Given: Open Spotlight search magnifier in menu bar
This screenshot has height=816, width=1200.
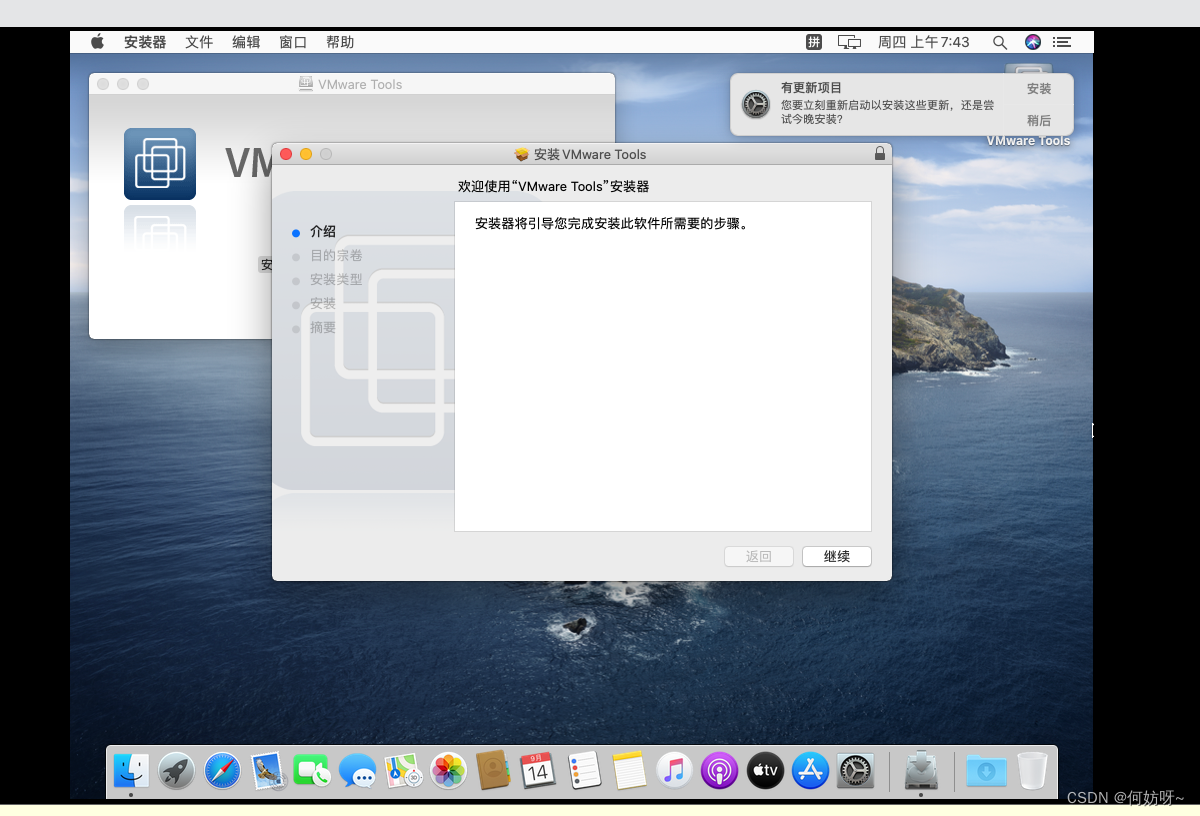Looking at the screenshot, I should (999, 42).
